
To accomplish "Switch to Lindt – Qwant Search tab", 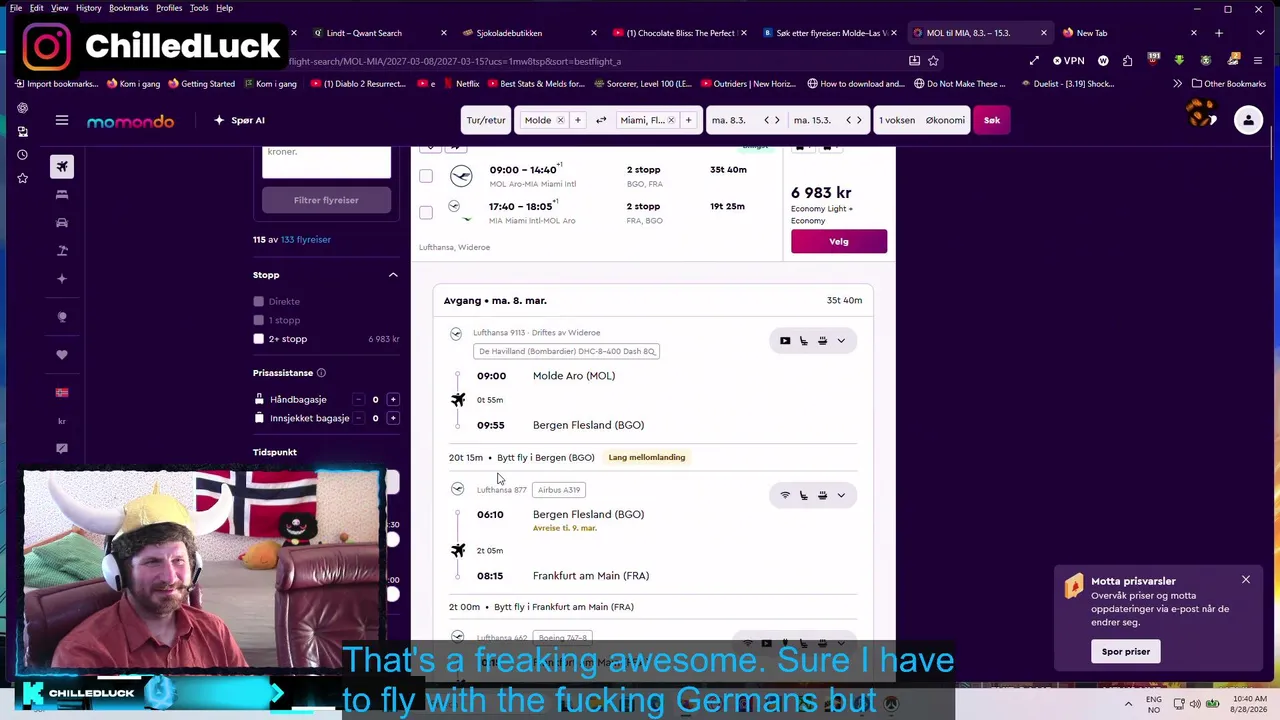I will pos(380,33).
